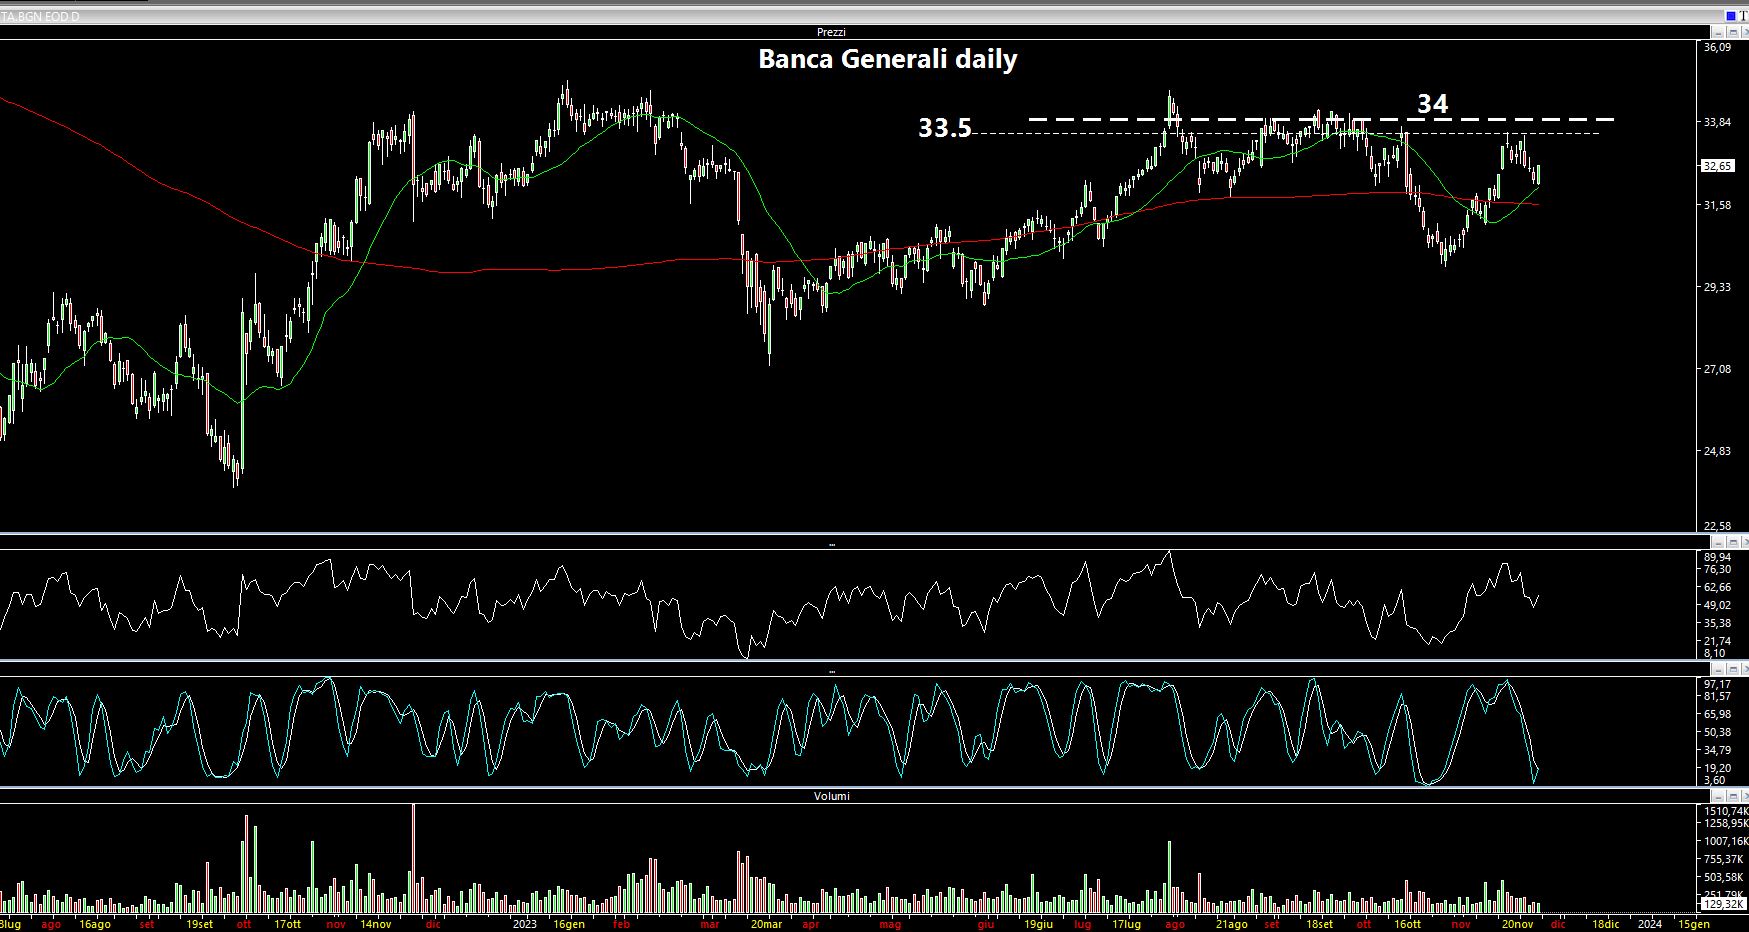The height and width of the screenshot is (932, 1749).
Task: Minimize the RSI indicator panel below the price chart
Action: tap(1718, 542)
